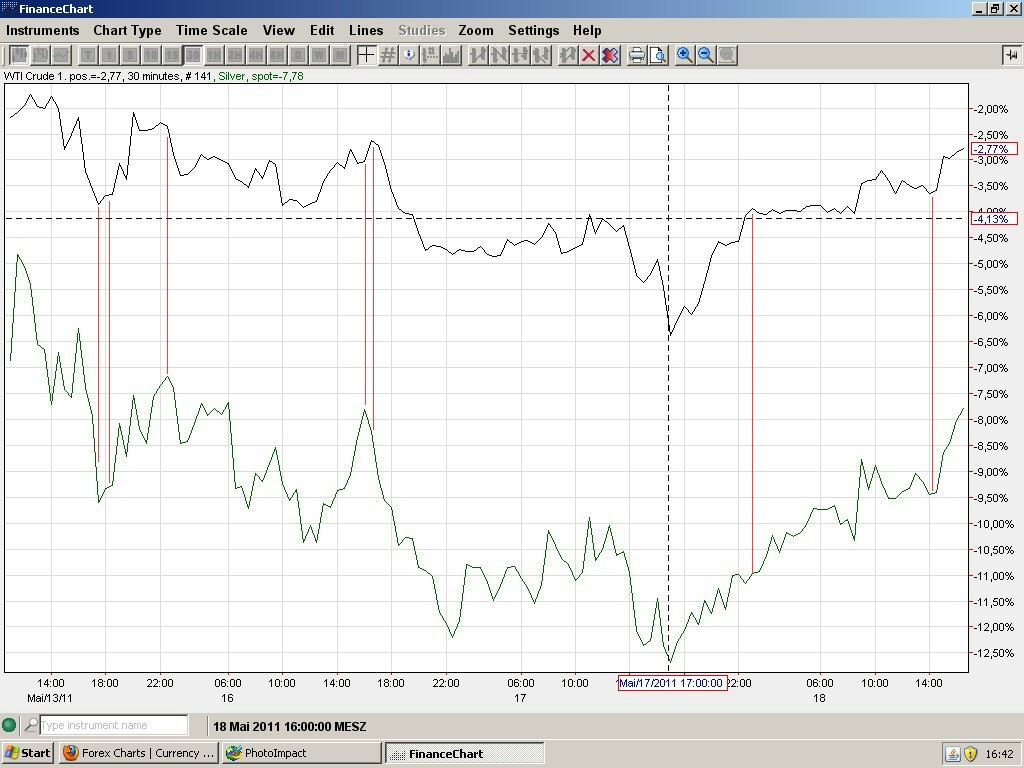The width and height of the screenshot is (1024, 768).
Task: Open the Settings menu
Action: pos(533,30)
